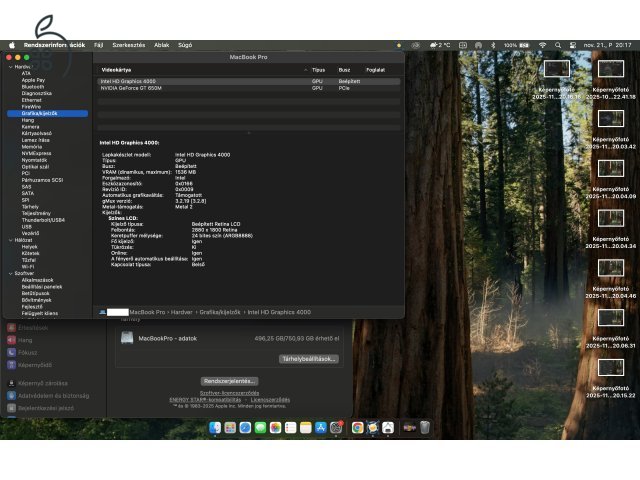Image resolution: width=640 pixels, height=480 pixels.
Task: Open the Szoftver-licencszerződés link
Action: pos(229,393)
